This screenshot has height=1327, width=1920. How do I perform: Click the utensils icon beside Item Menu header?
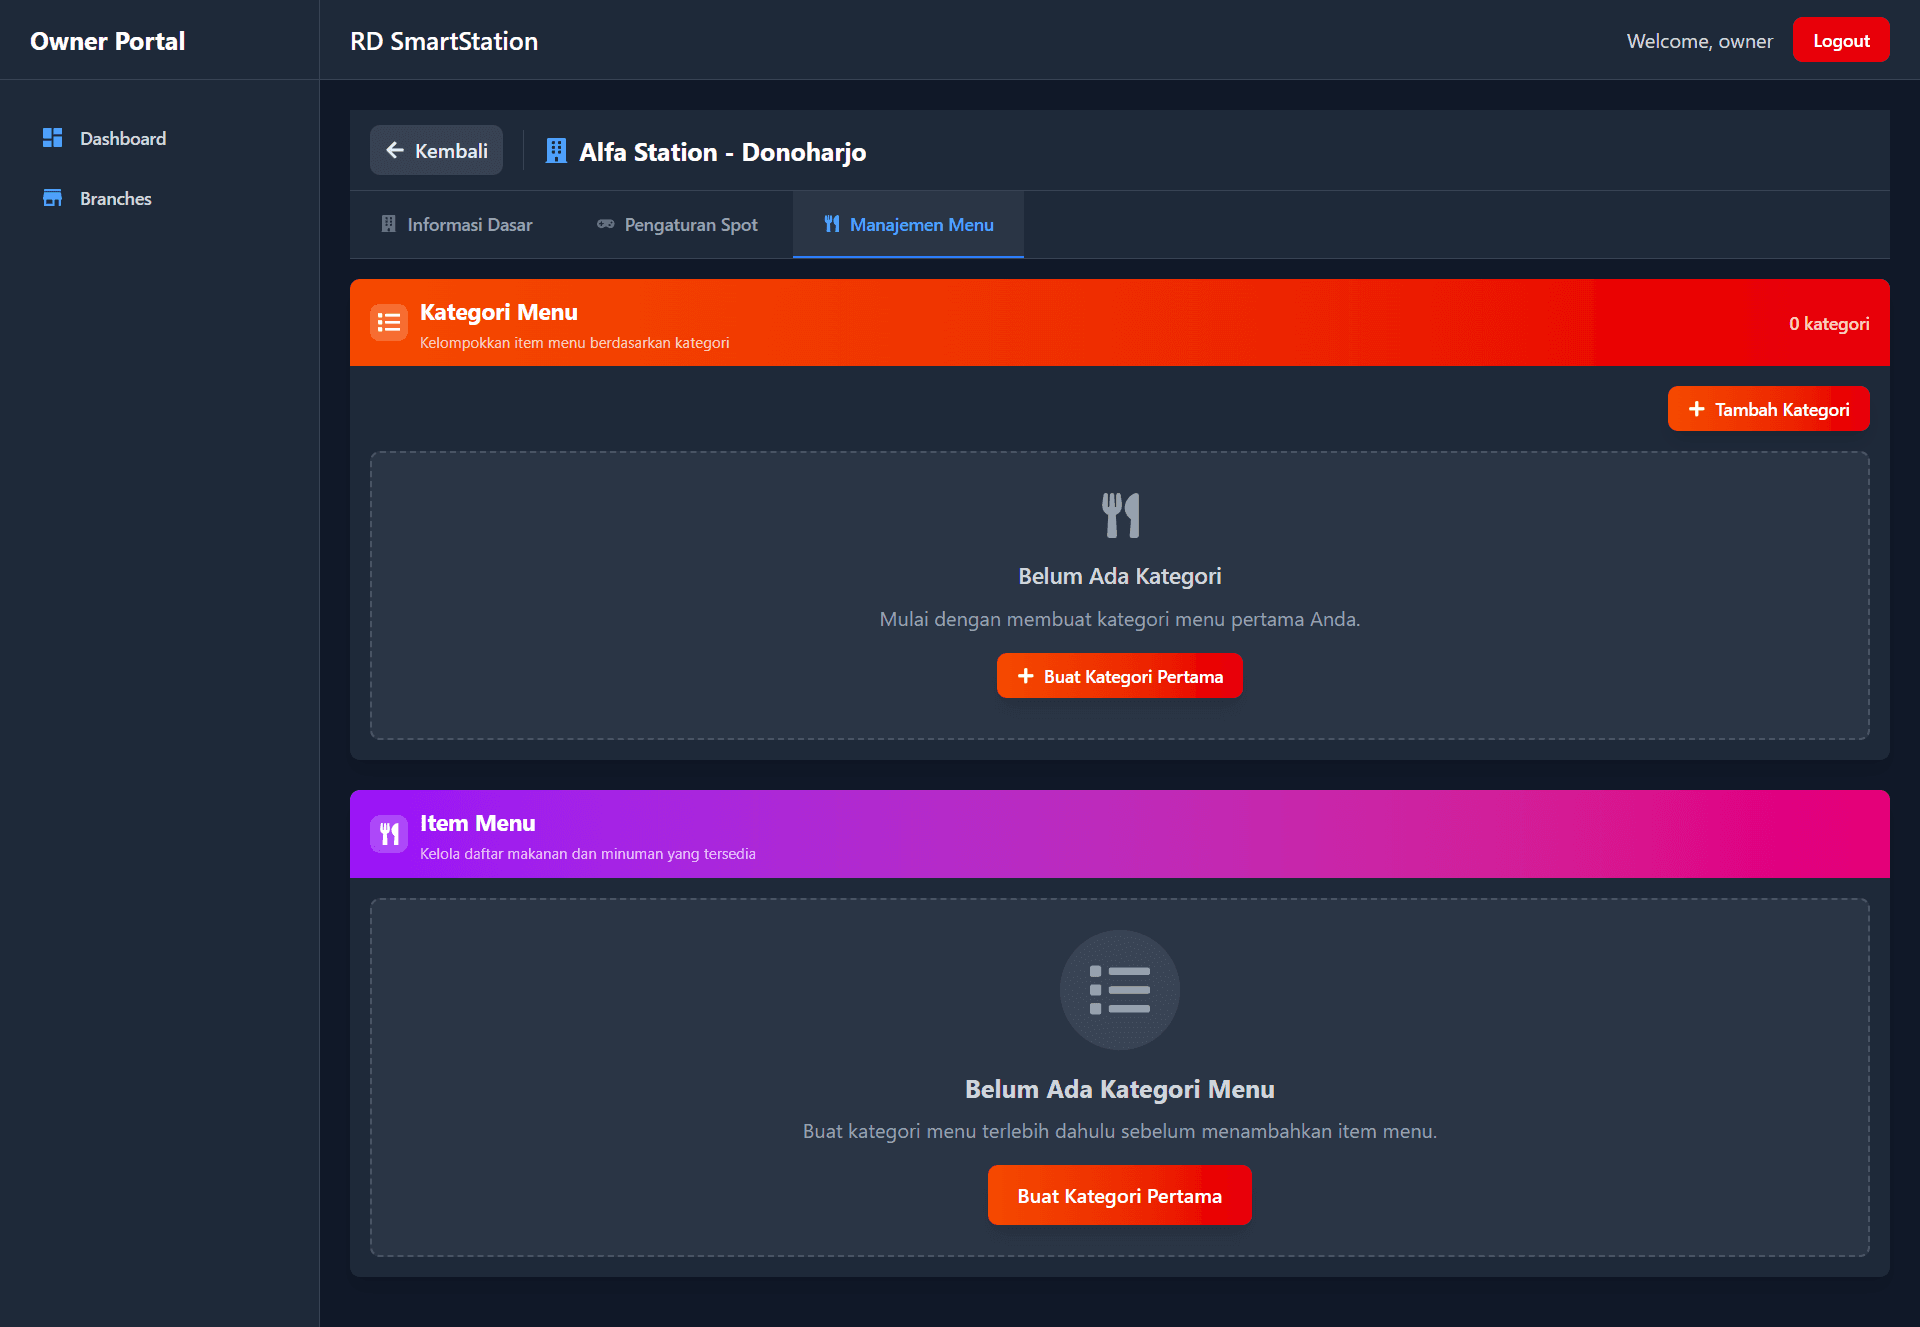pos(389,834)
